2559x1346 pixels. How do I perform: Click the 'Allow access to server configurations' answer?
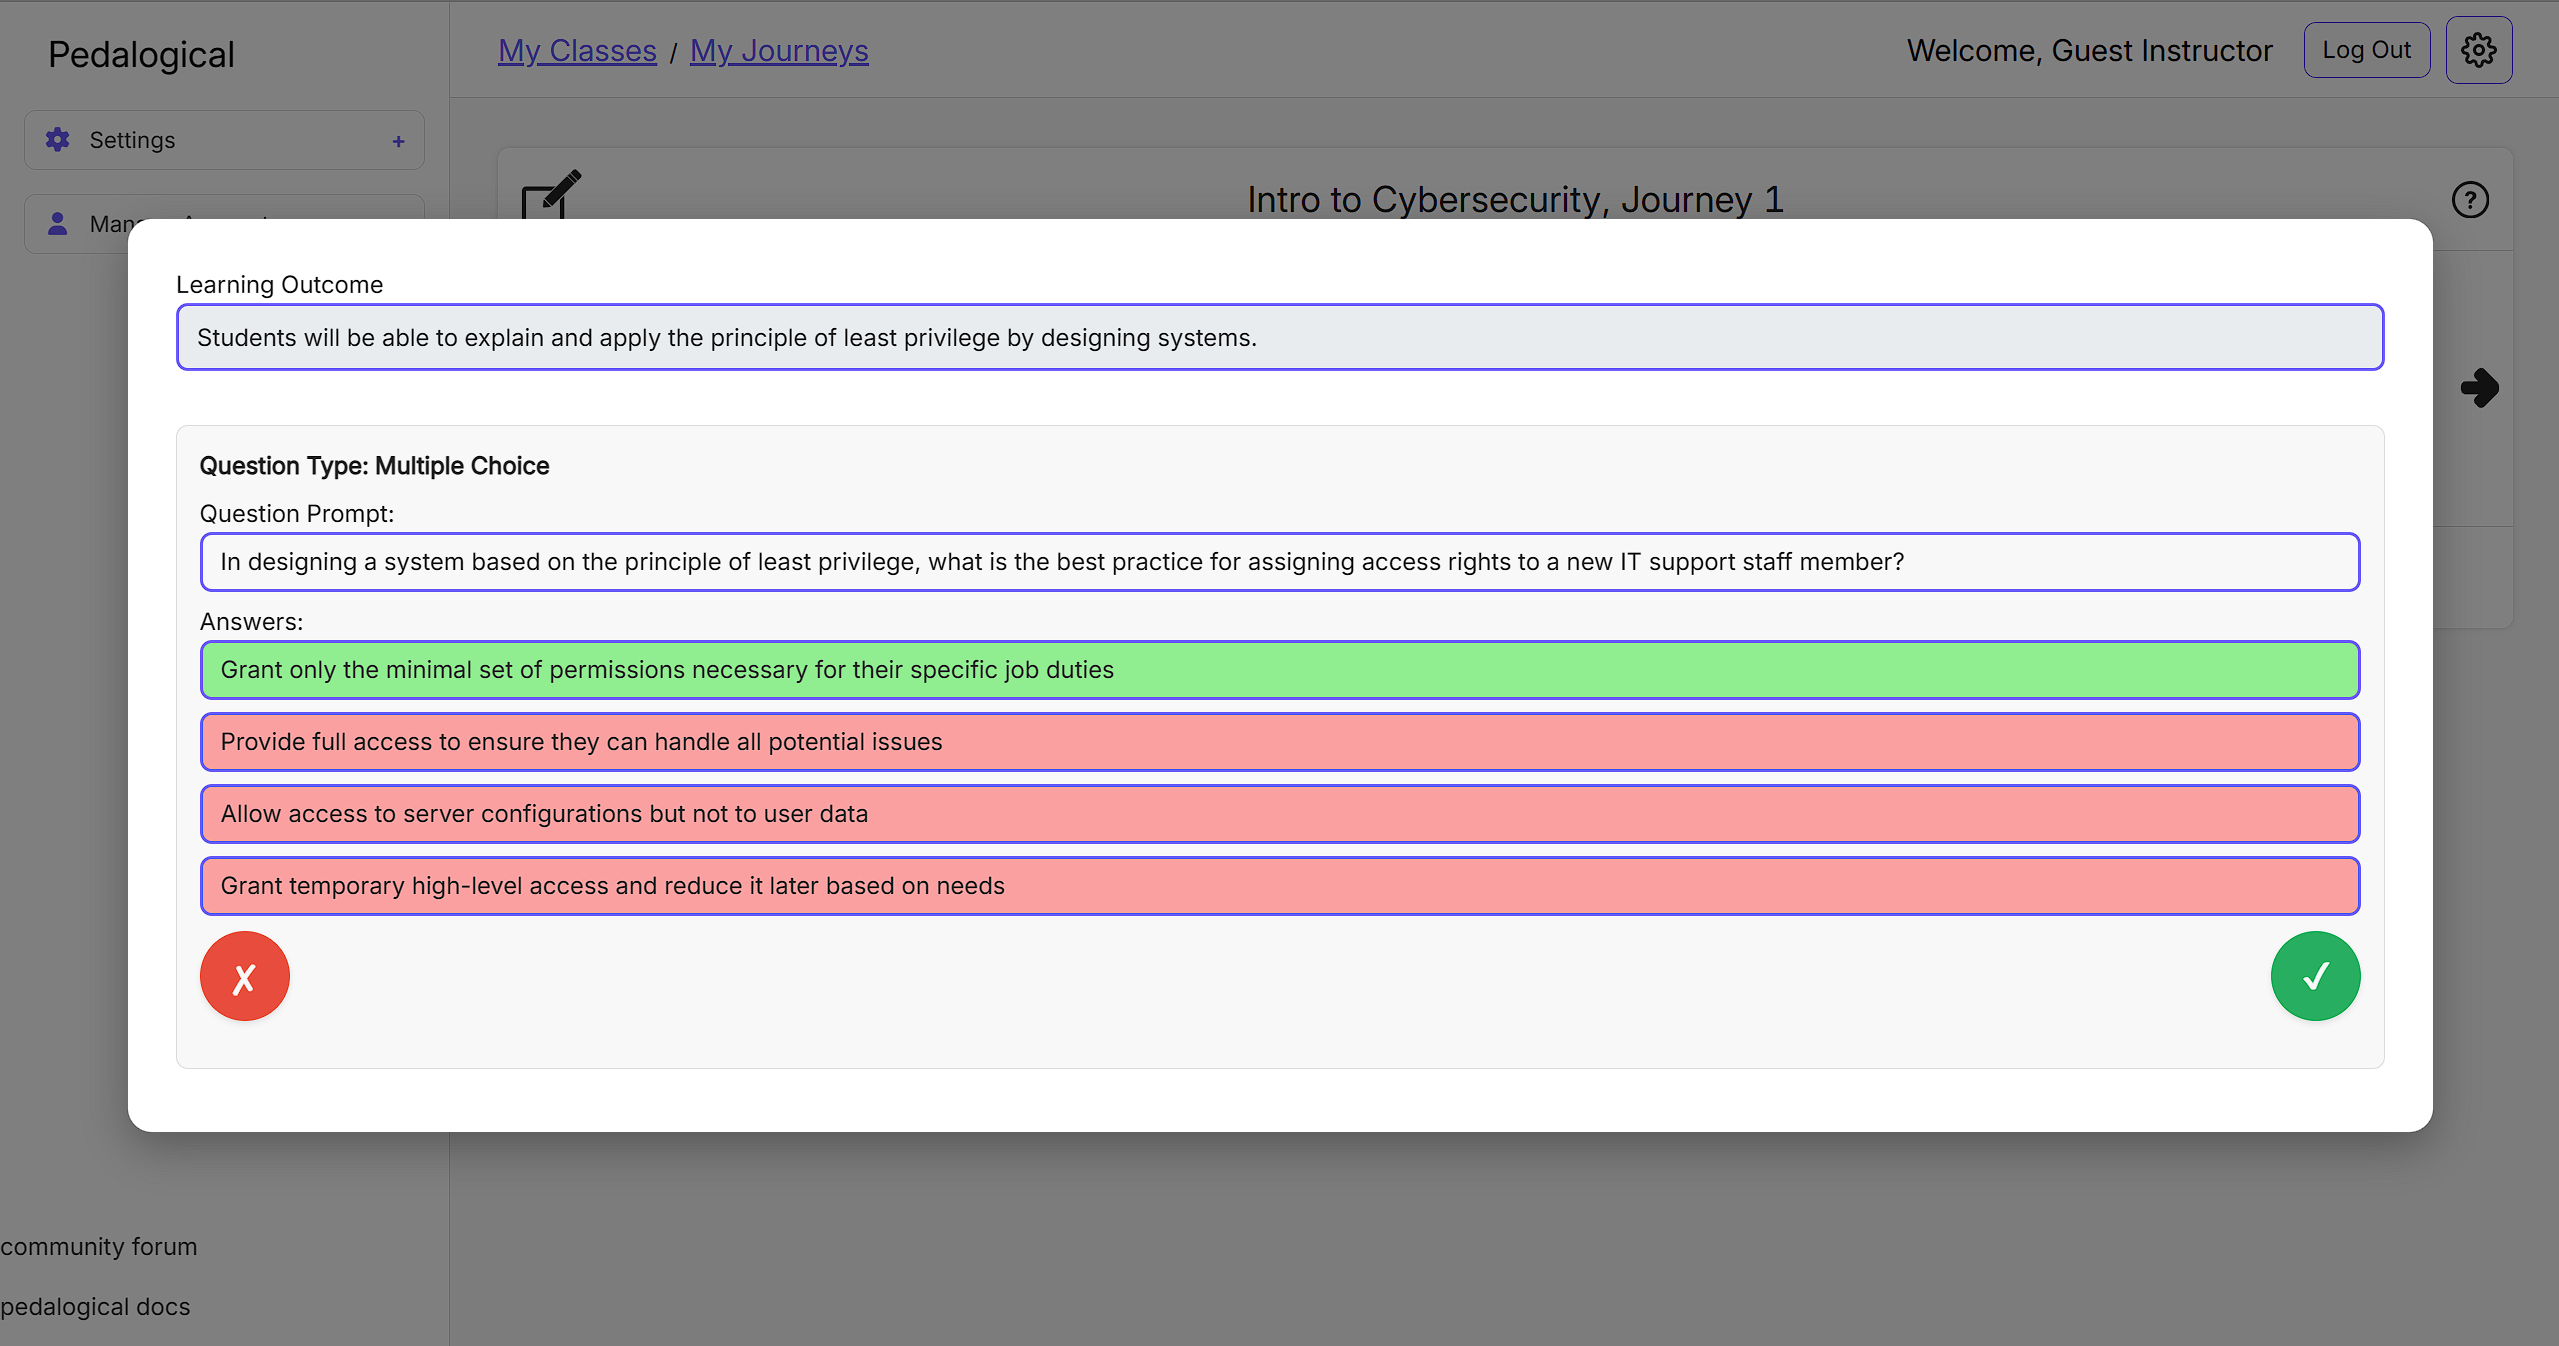pyautogui.click(x=1279, y=814)
